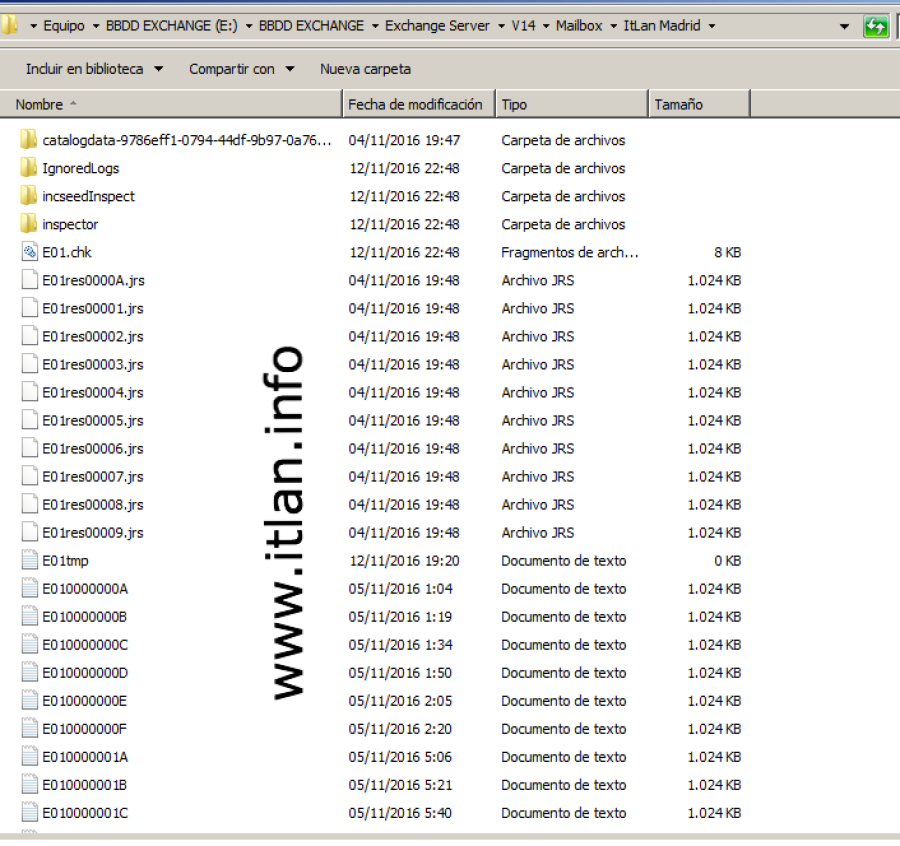Click the E010000000A log file icon
This screenshot has height=846, width=900.
point(29,588)
